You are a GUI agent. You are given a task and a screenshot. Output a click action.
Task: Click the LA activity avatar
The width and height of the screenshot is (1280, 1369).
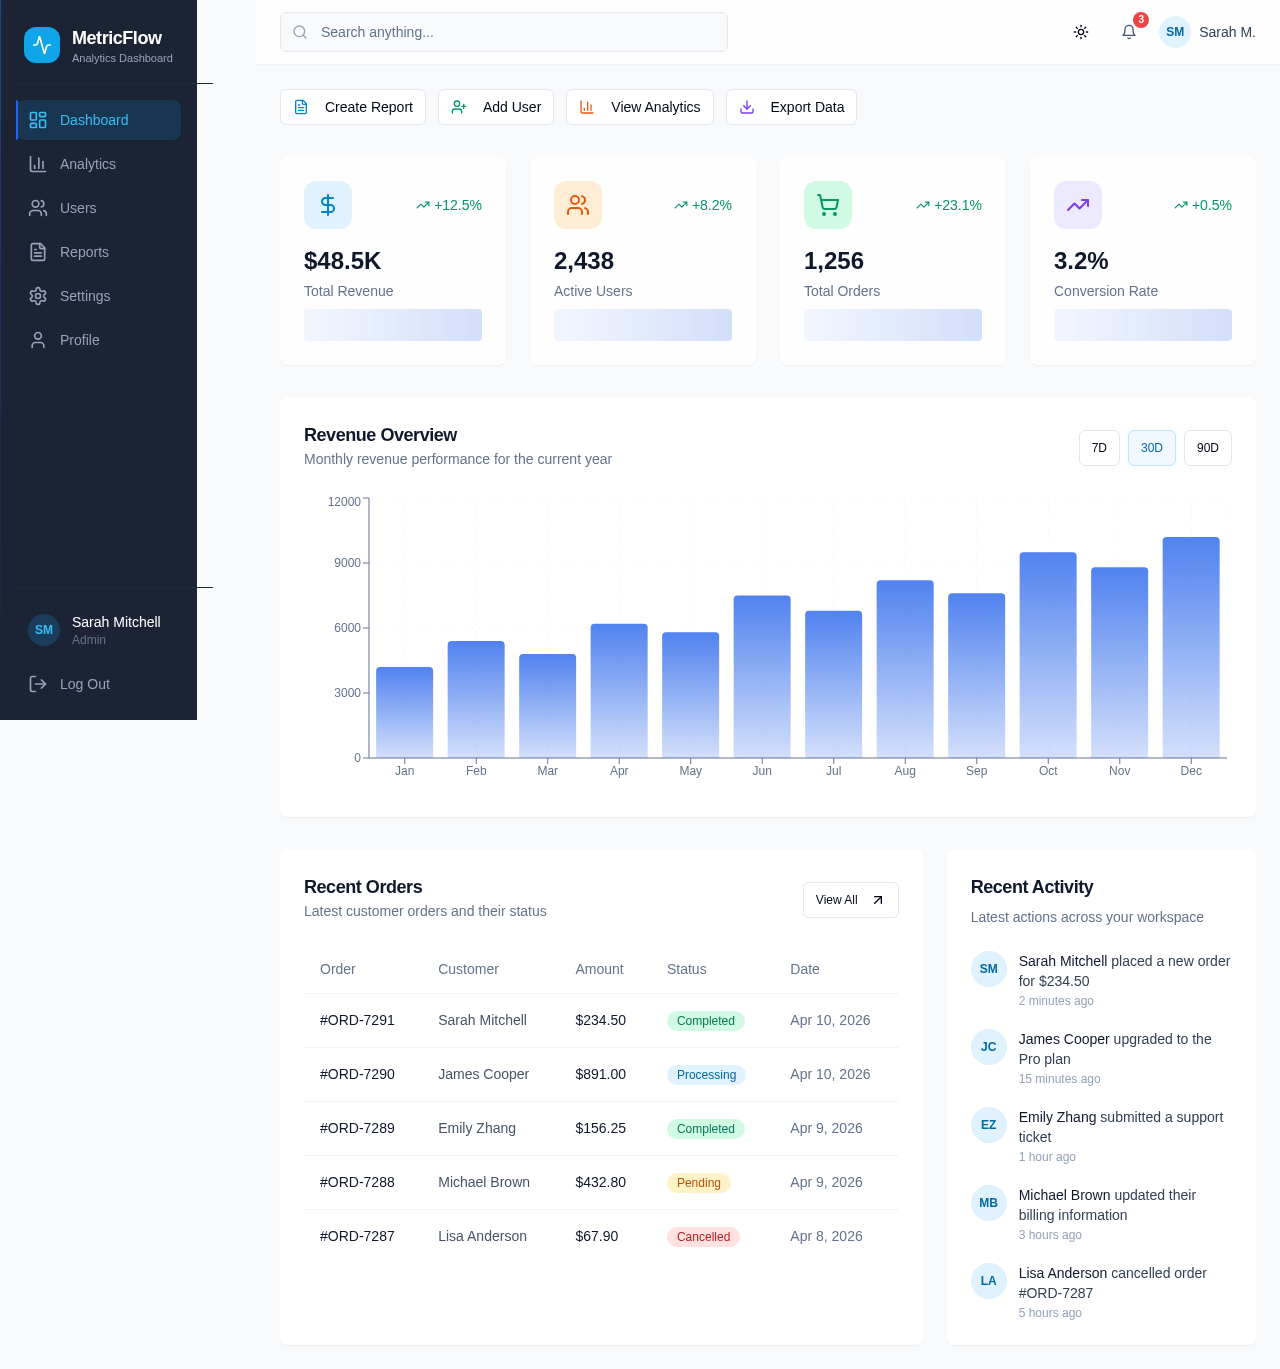[x=989, y=1281]
